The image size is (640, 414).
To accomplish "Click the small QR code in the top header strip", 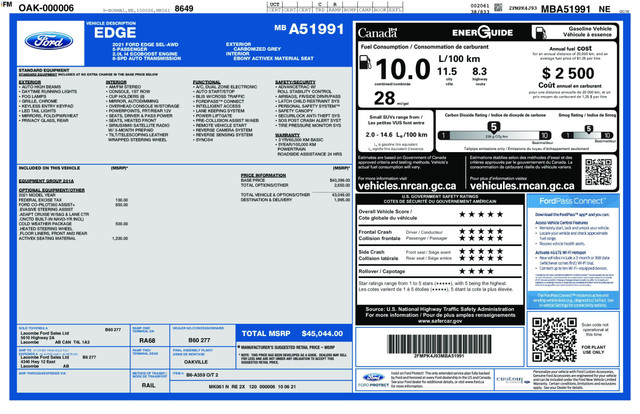I will point(498,7).
